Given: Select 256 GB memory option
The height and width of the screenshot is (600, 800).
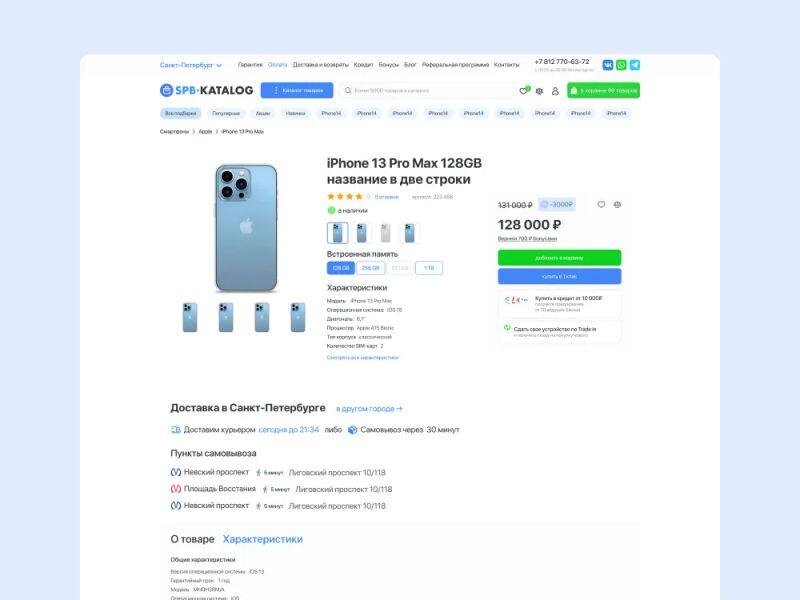Looking at the screenshot, I should point(370,268).
